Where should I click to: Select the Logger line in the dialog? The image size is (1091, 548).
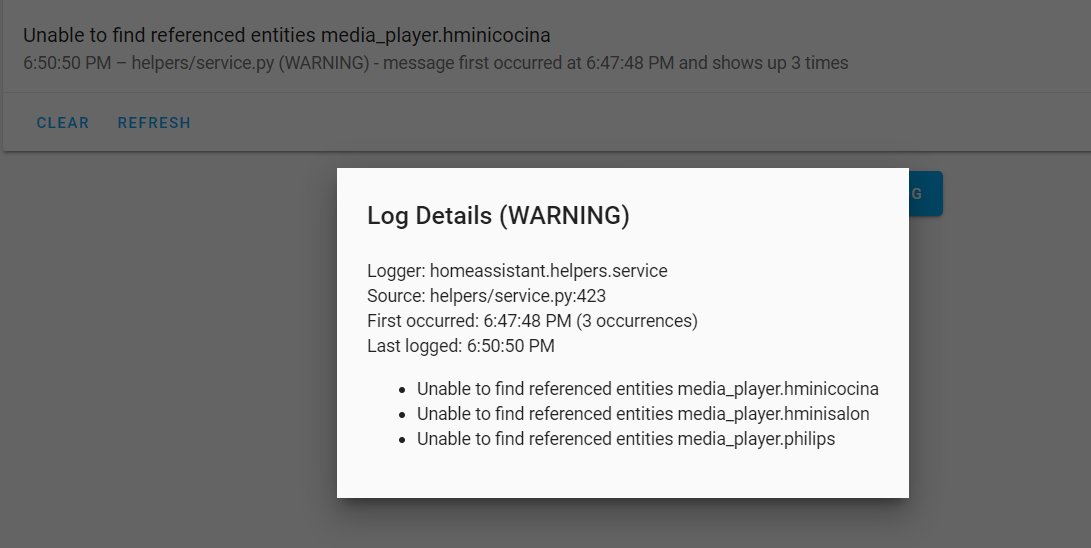click(517, 271)
